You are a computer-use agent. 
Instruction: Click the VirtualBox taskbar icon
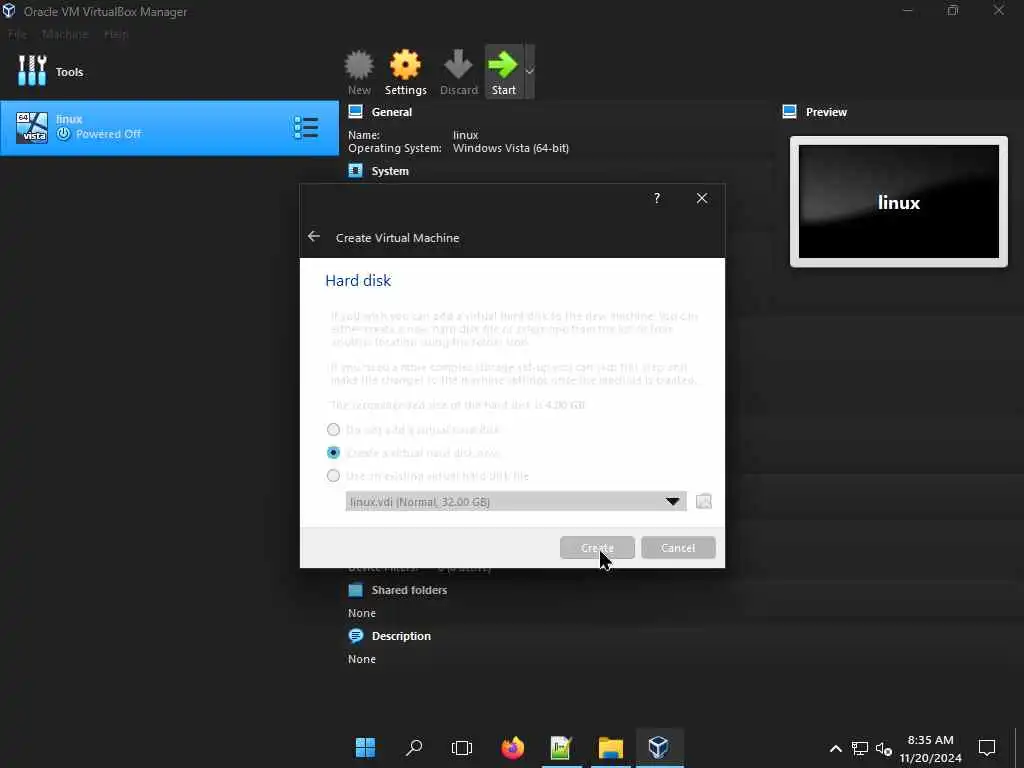tap(659, 748)
